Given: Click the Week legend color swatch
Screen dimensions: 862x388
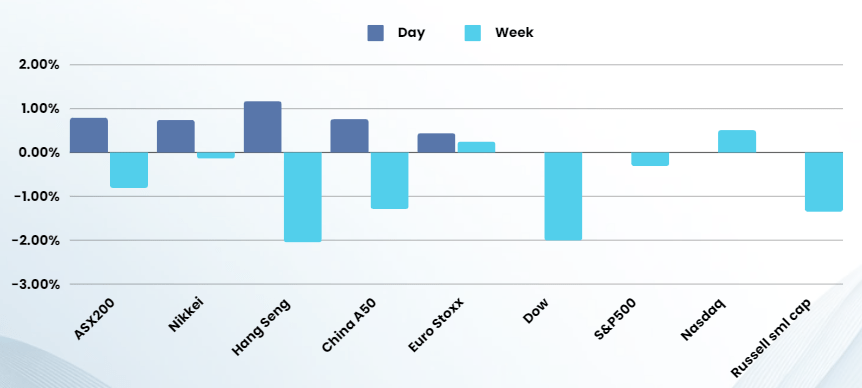Looking at the screenshot, I should pos(472,33).
